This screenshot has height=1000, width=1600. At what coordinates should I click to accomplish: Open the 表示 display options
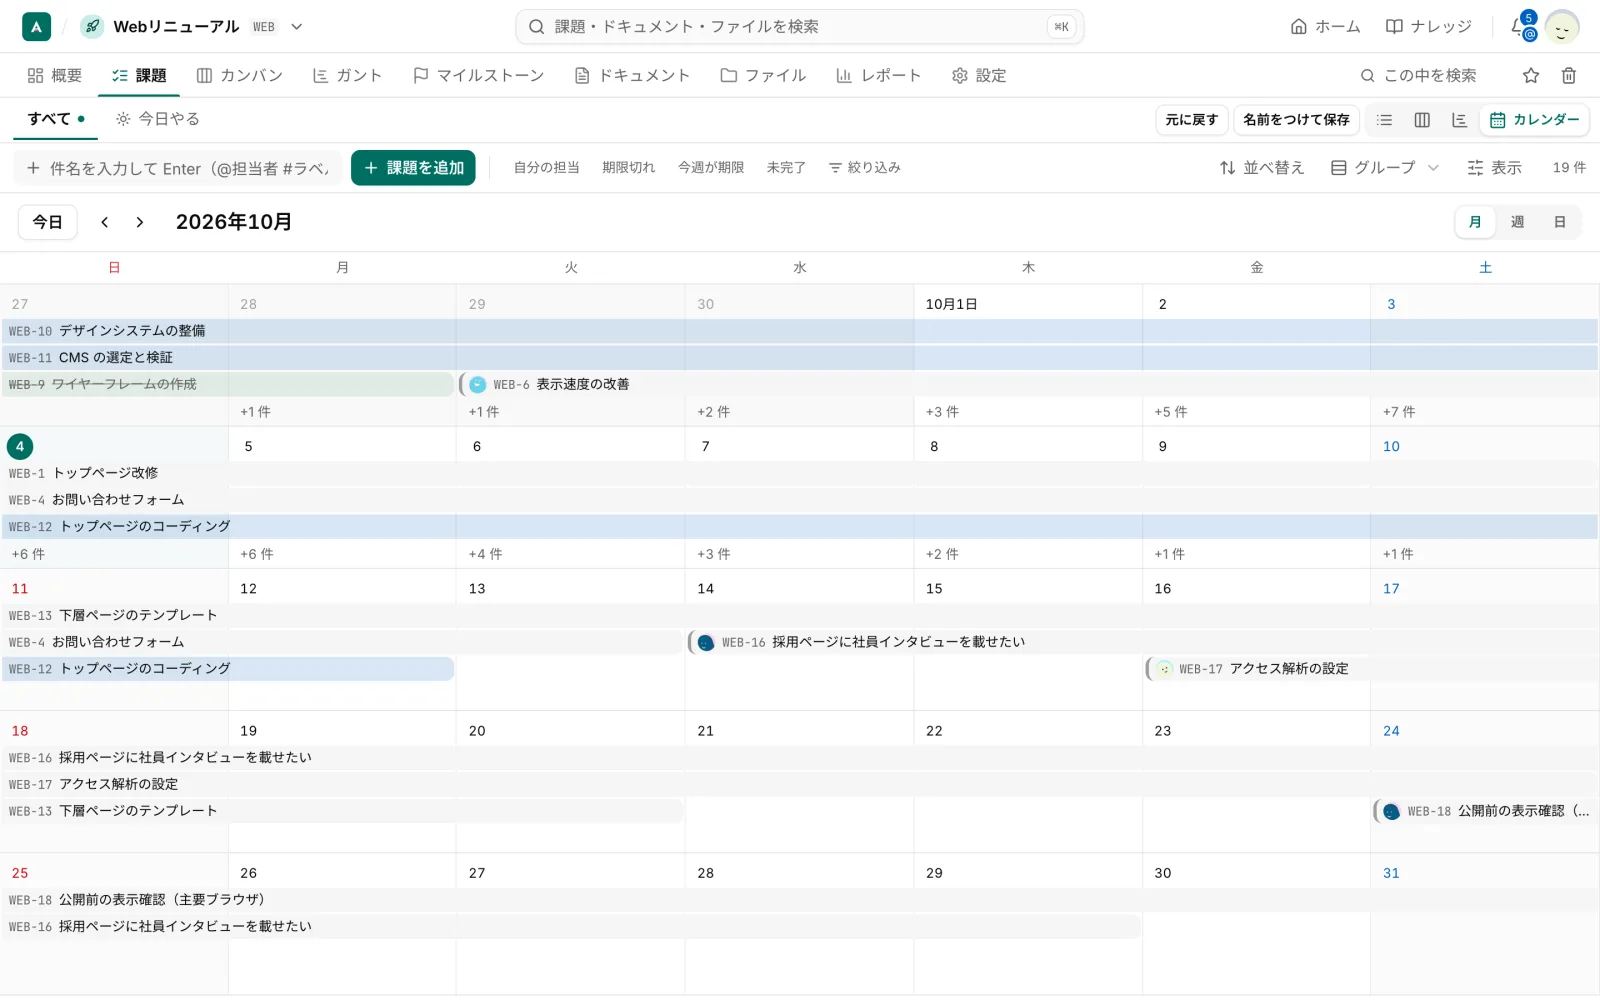(x=1494, y=168)
